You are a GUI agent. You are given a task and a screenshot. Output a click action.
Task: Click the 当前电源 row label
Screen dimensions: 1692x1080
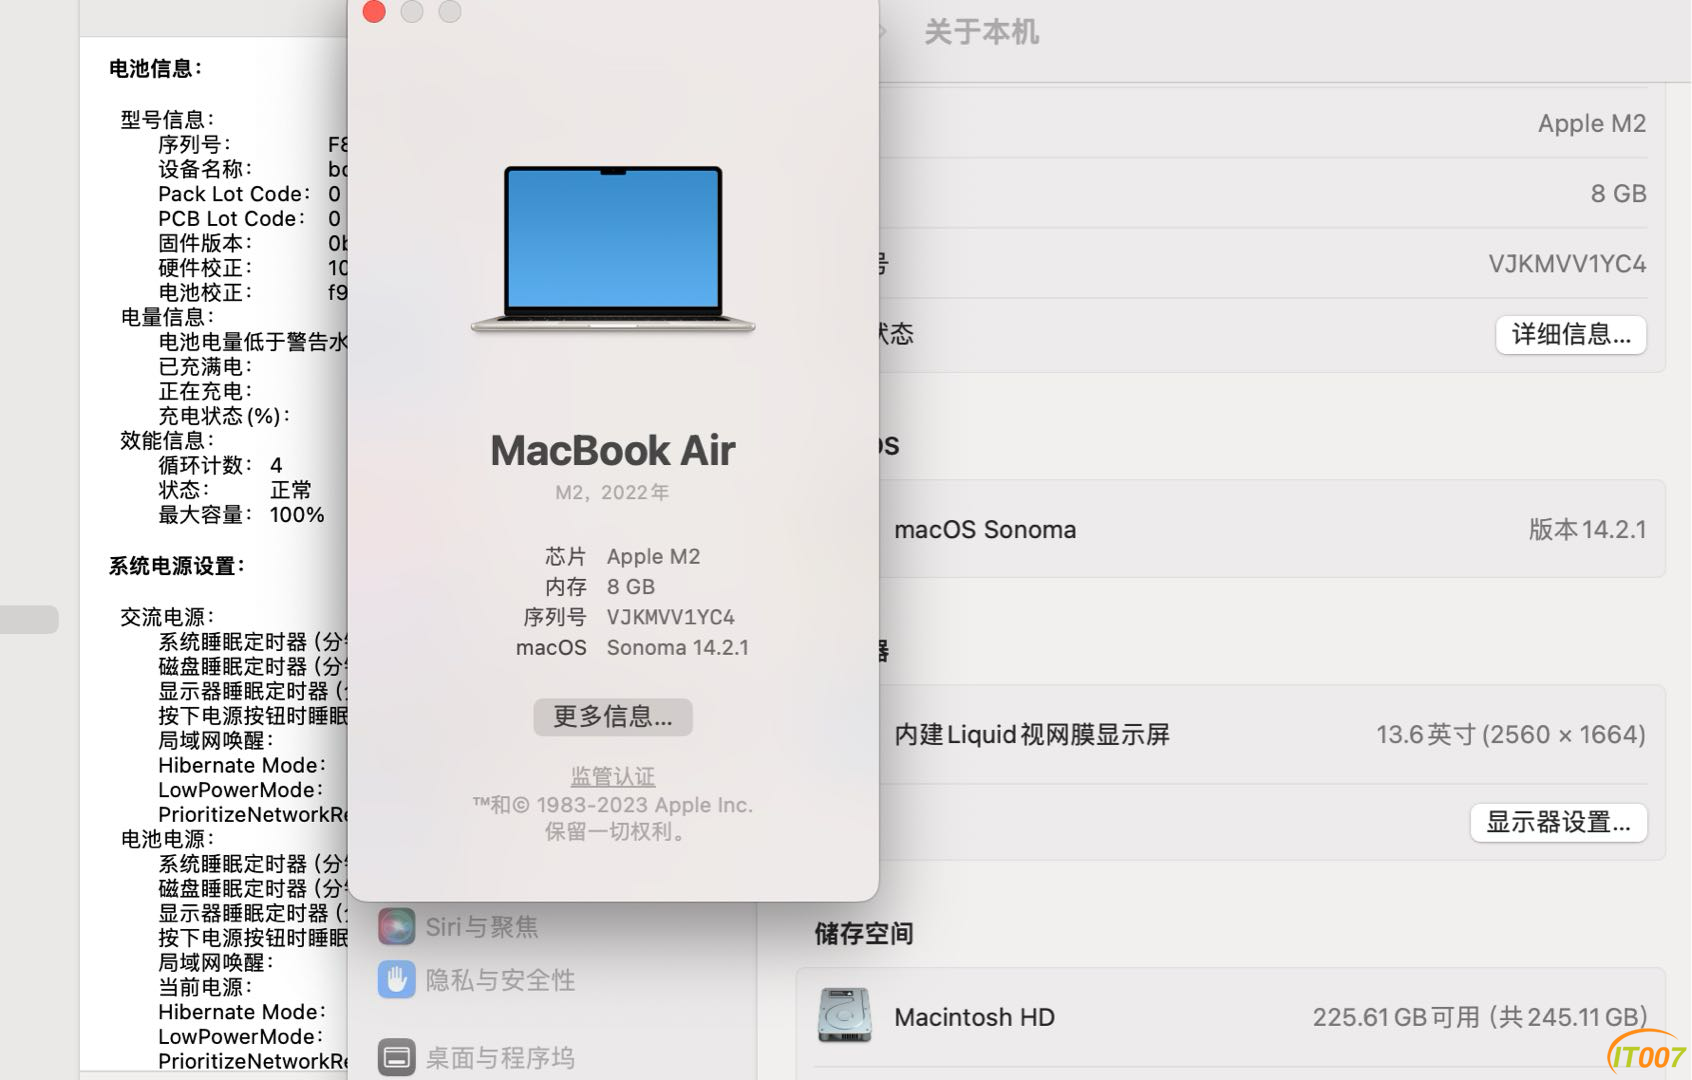tap(205, 987)
